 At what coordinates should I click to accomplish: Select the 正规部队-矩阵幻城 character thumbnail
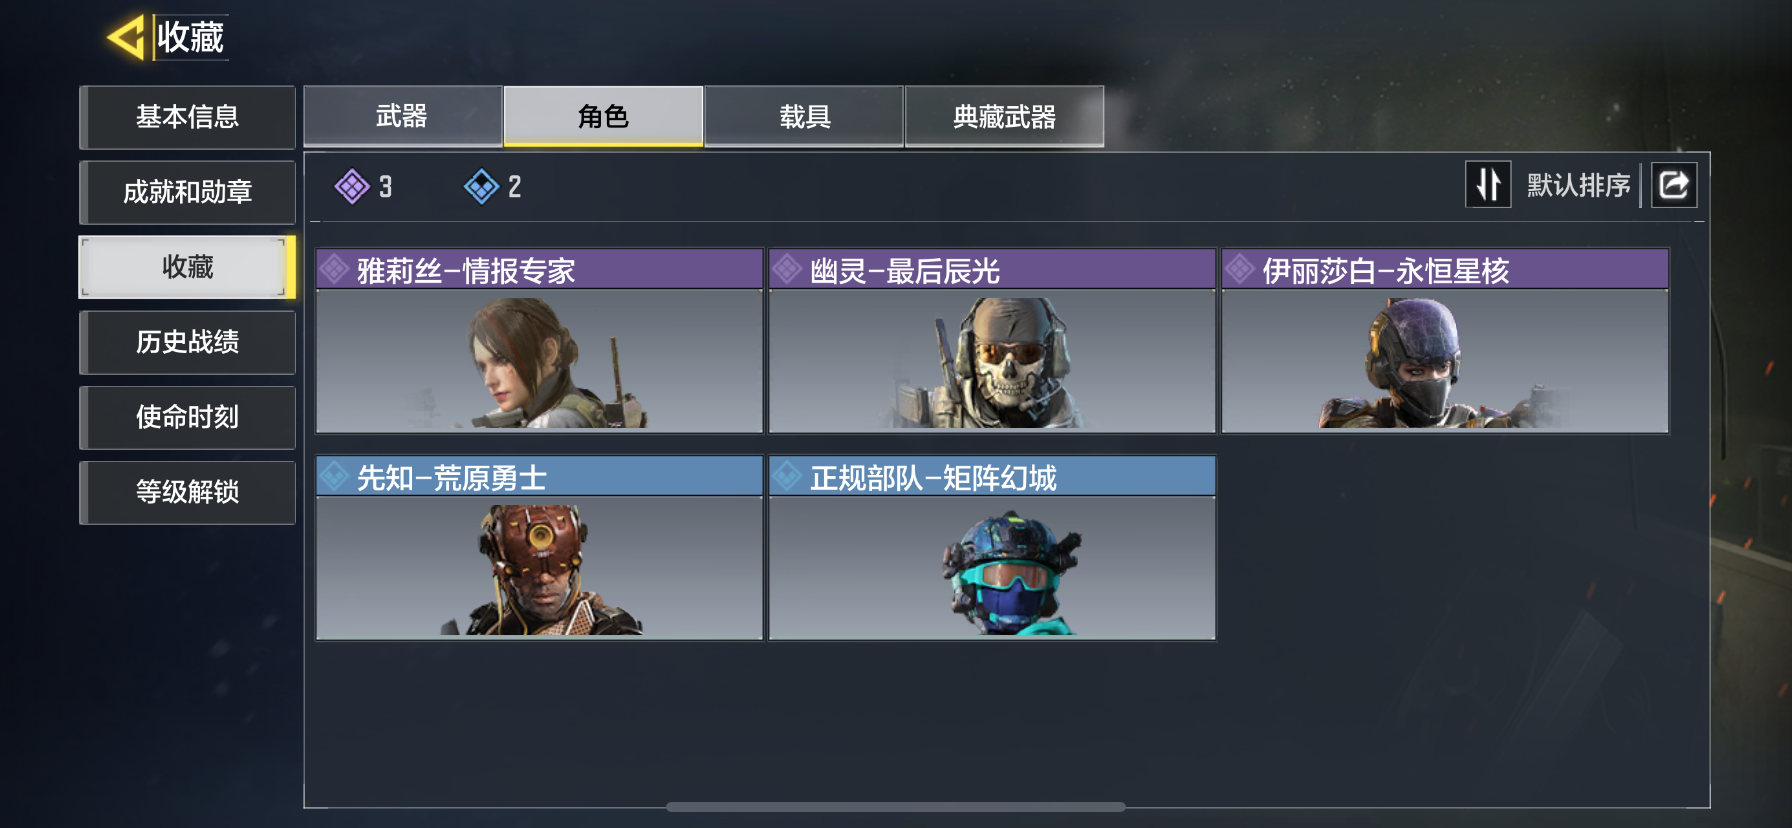(992, 568)
